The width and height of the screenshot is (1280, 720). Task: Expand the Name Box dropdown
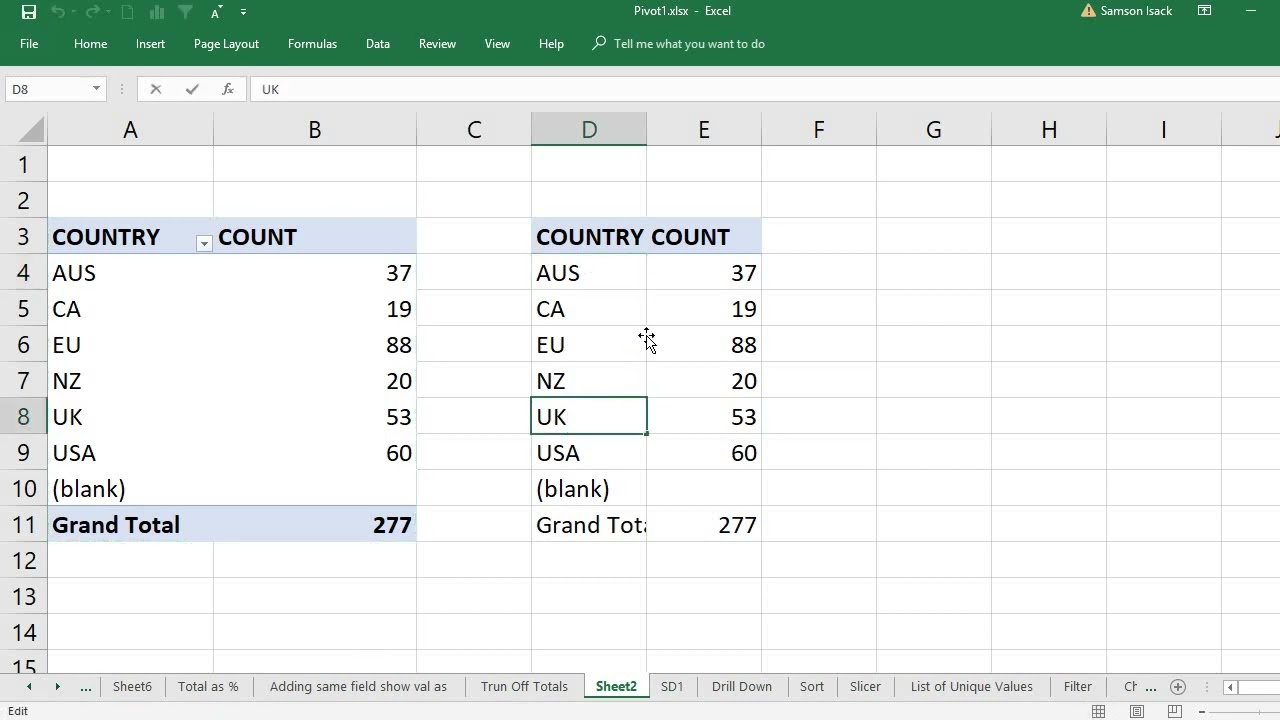tap(96, 89)
